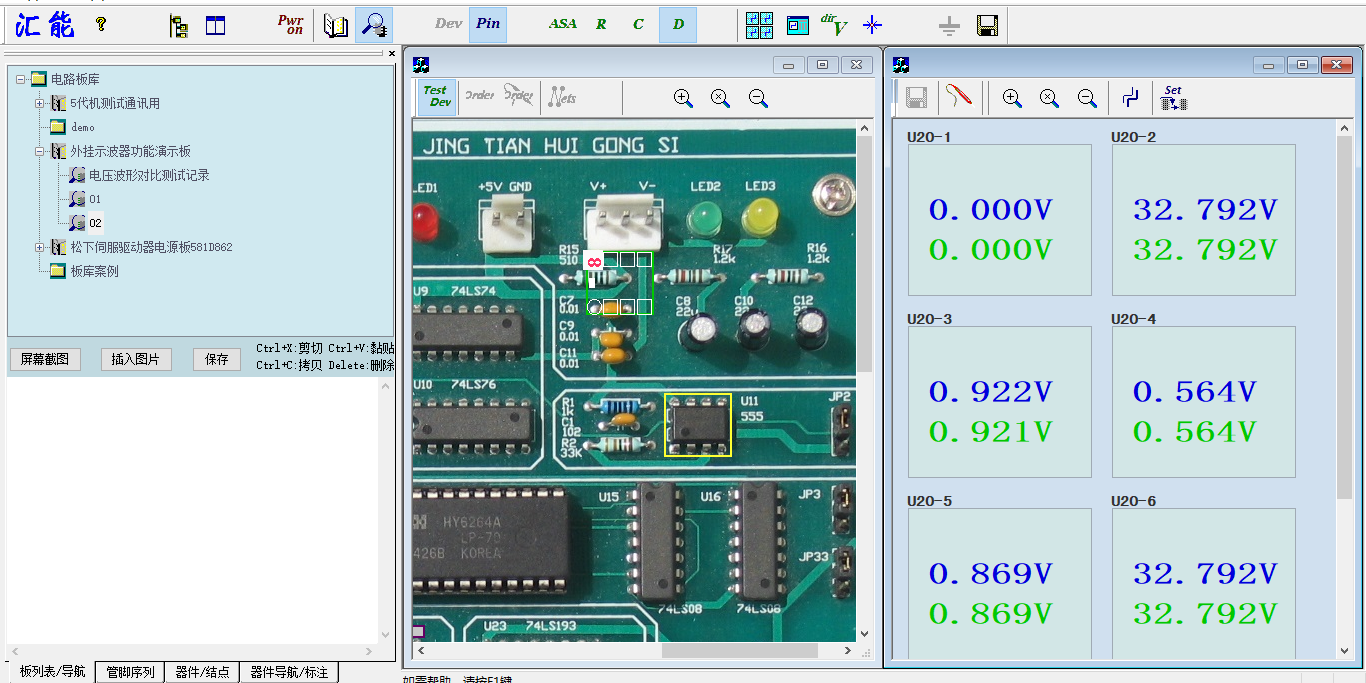
Task: Click board image vertical scrollbar down arrow
Action: point(864,634)
